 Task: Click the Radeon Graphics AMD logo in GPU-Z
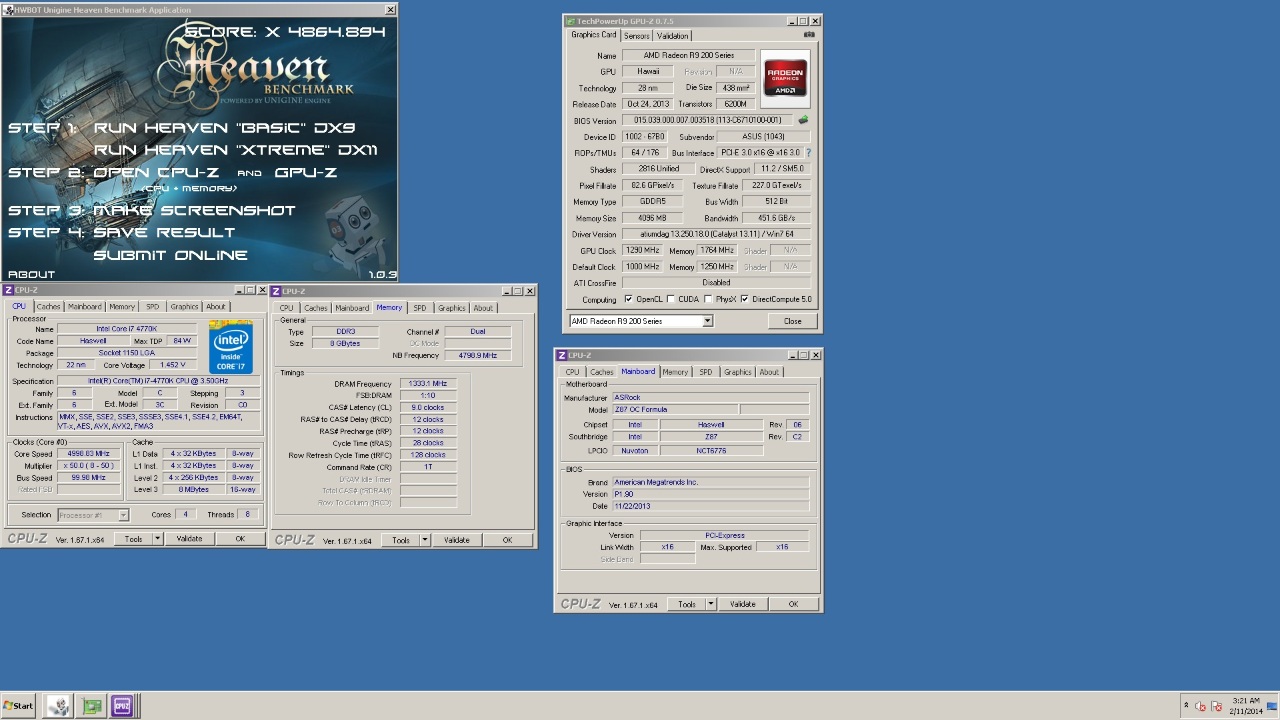(x=785, y=78)
